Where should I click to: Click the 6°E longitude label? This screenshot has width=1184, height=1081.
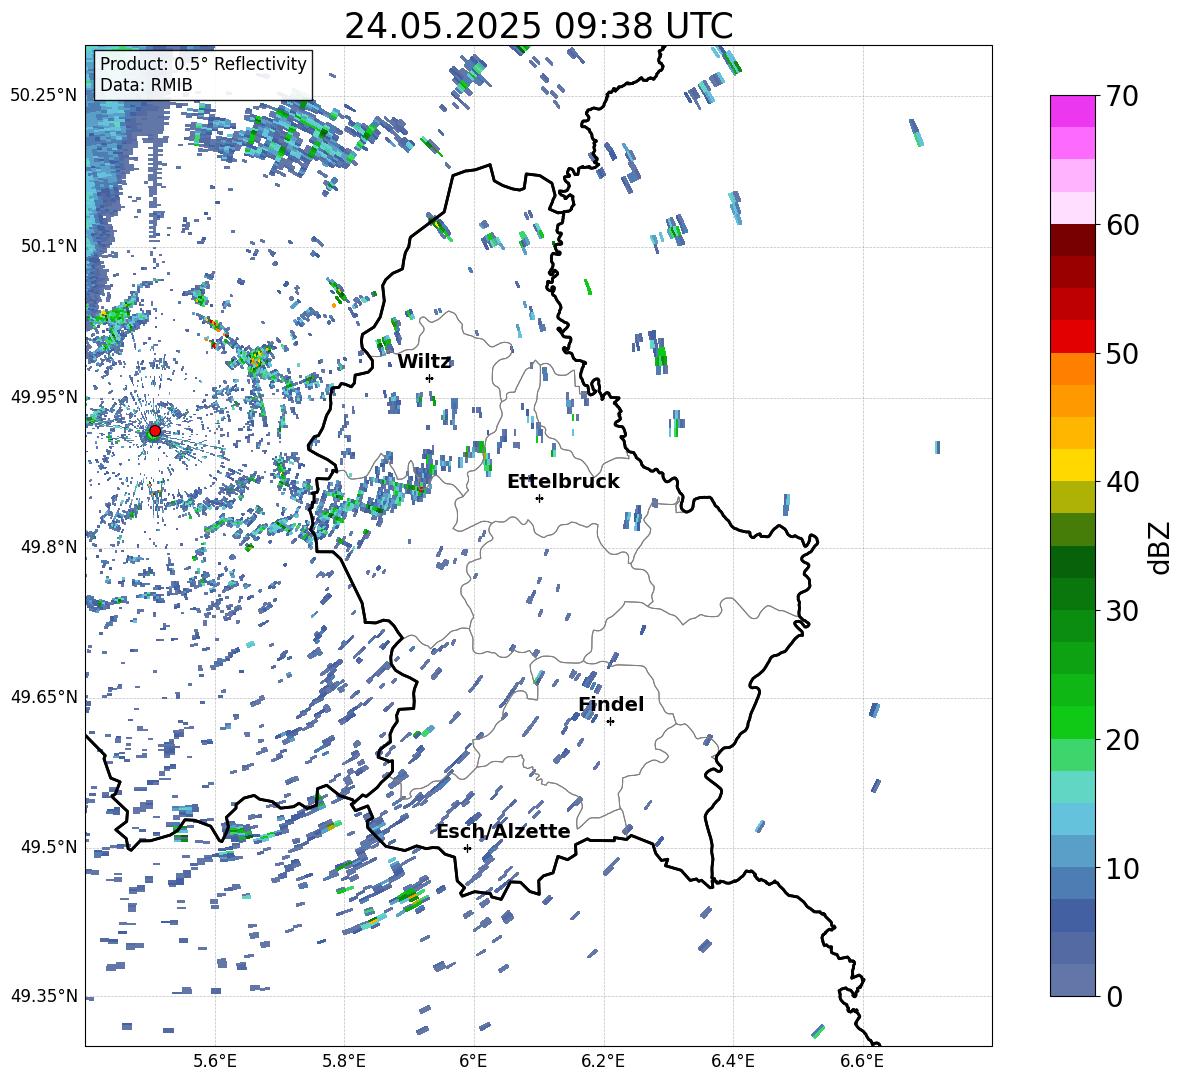click(x=473, y=1061)
